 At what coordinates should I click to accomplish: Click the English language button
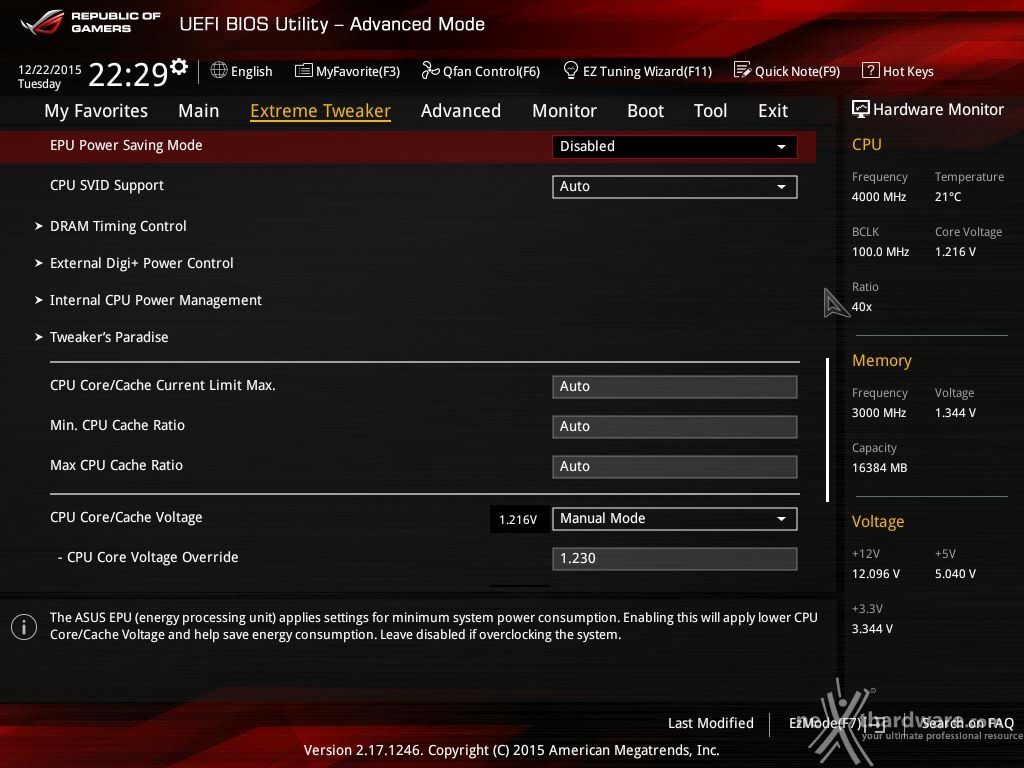251,71
